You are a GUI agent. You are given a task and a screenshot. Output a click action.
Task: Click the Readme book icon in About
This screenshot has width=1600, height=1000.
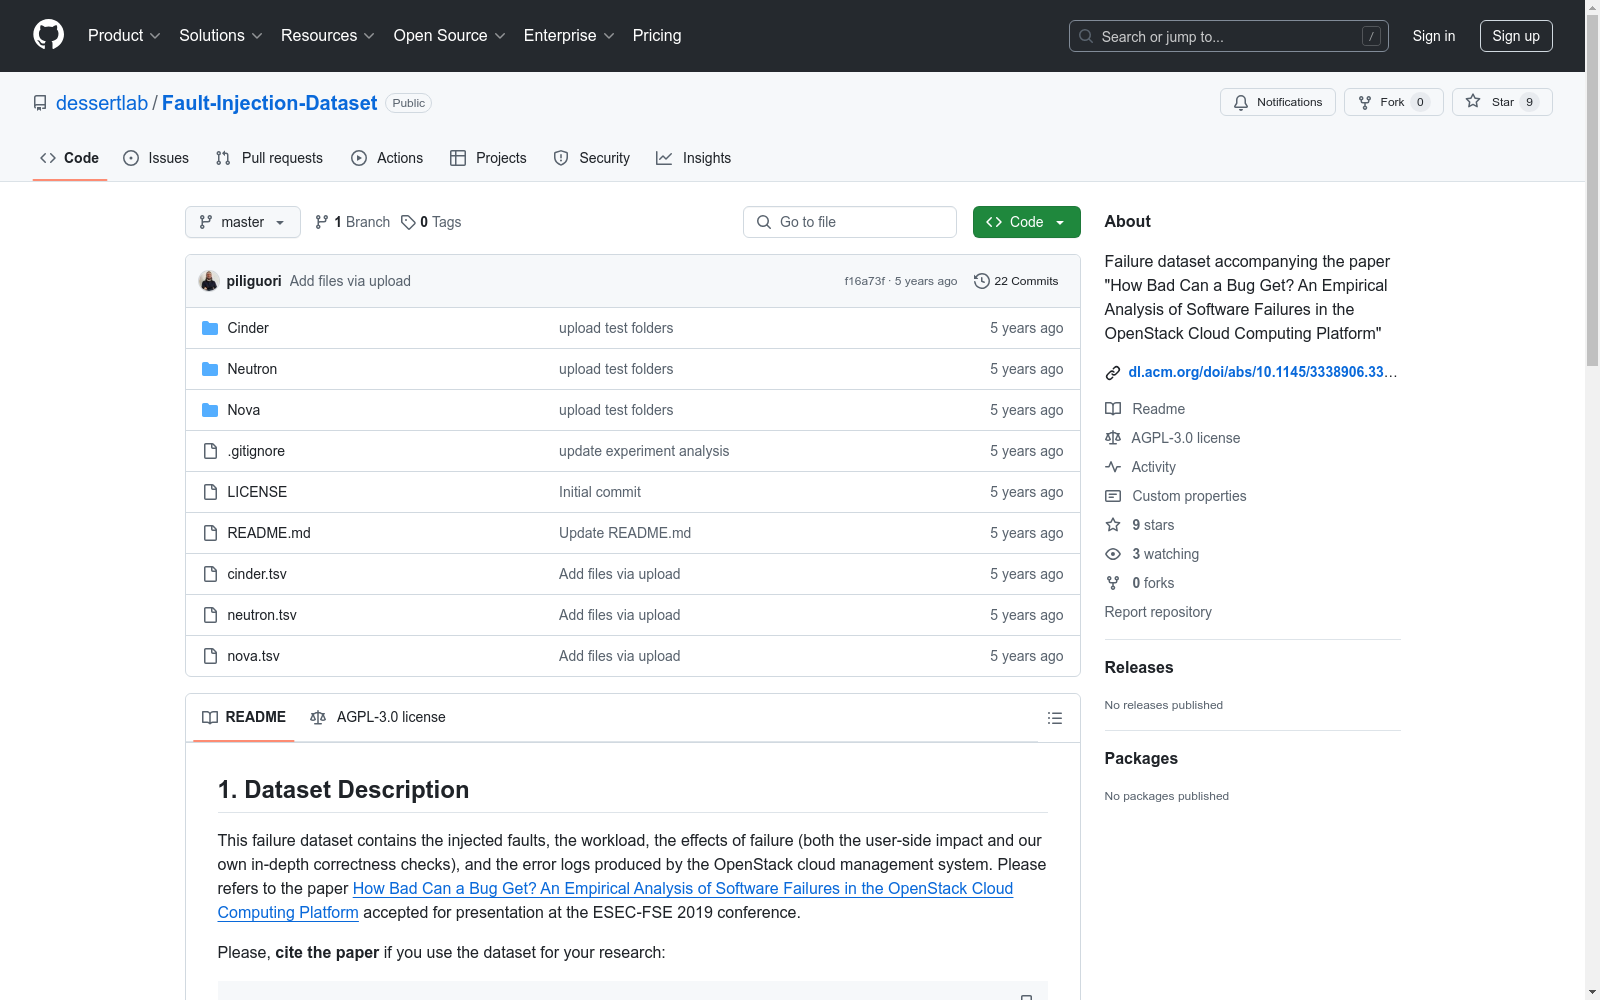tap(1113, 409)
